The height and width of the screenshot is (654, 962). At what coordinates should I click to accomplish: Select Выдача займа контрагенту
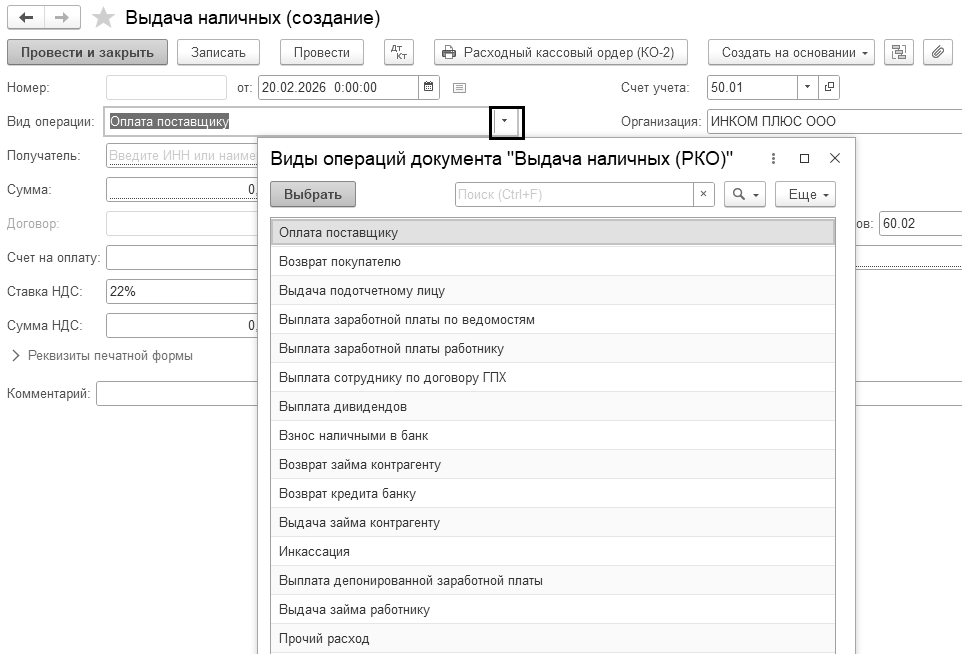pos(553,522)
